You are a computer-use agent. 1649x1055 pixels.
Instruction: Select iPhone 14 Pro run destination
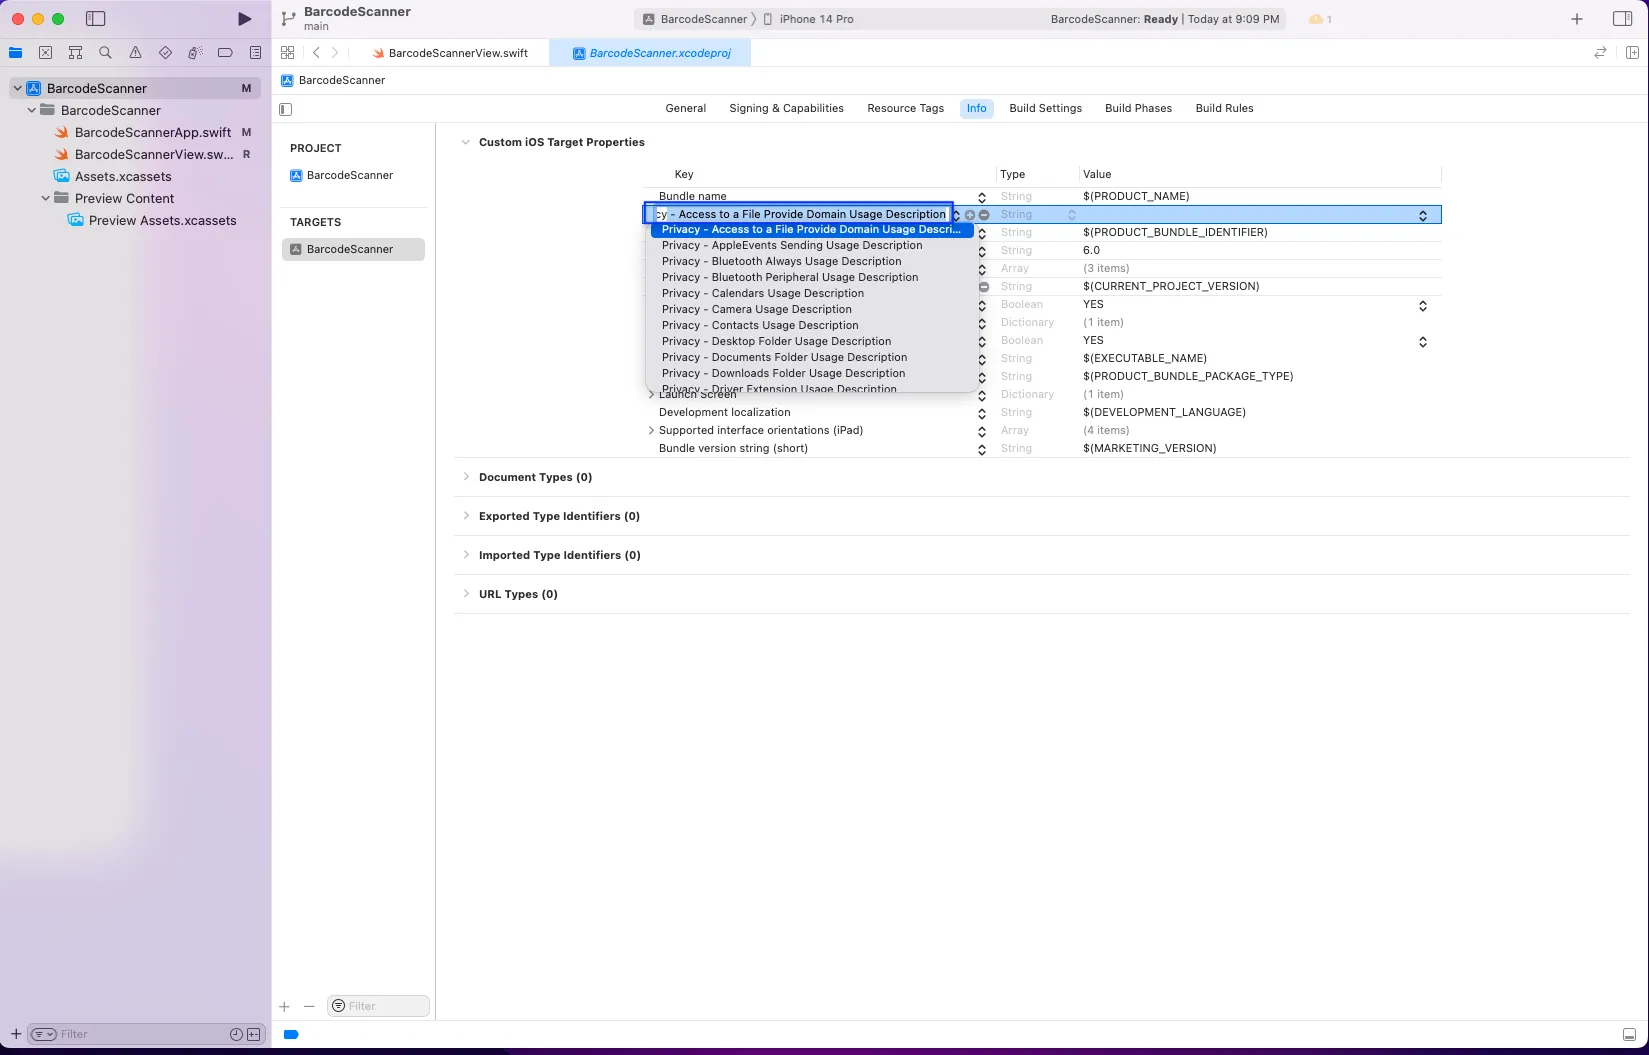pyautogui.click(x=808, y=19)
